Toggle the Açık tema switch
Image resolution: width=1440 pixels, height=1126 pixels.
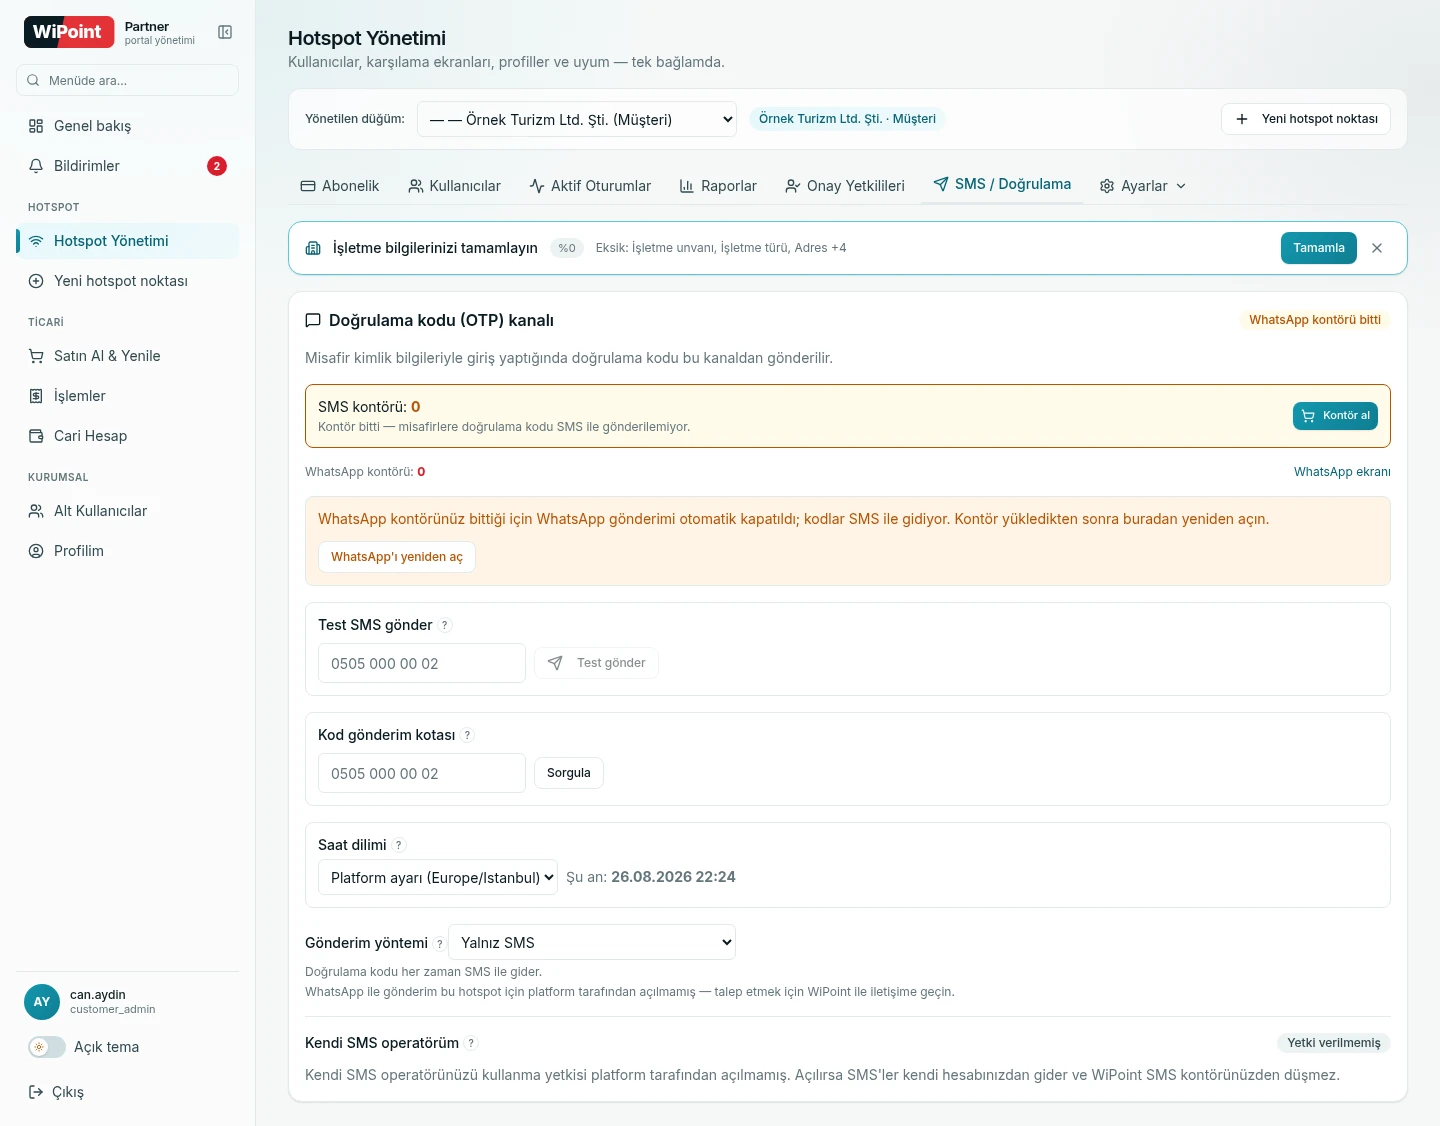click(47, 1047)
